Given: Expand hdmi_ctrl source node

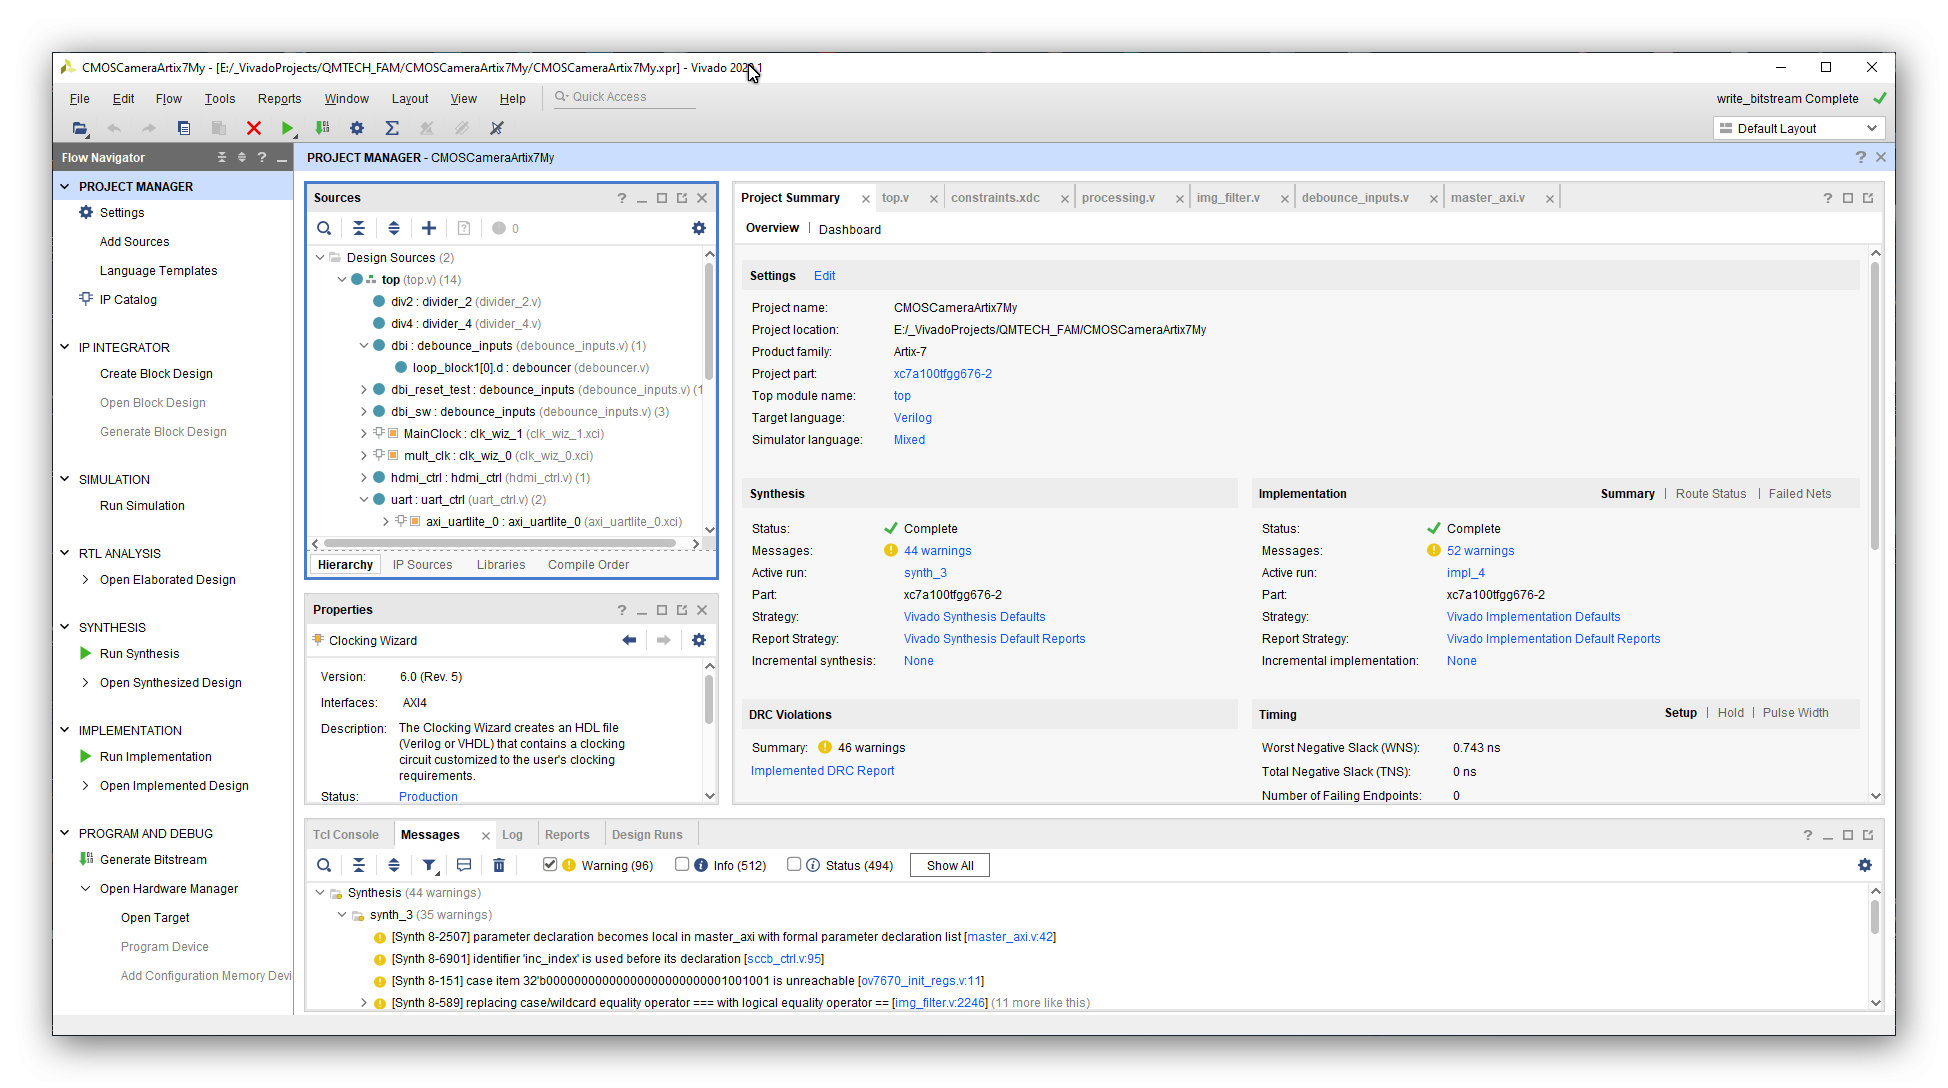Looking at the screenshot, I should point(364,477).
